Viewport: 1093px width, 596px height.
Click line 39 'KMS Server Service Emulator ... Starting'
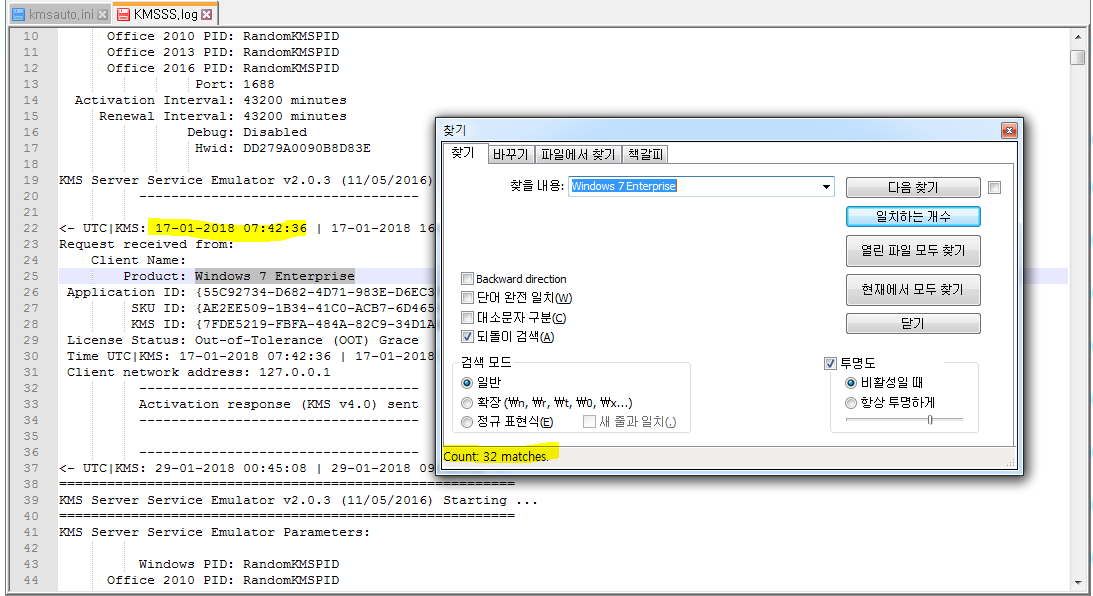(298, 501)
